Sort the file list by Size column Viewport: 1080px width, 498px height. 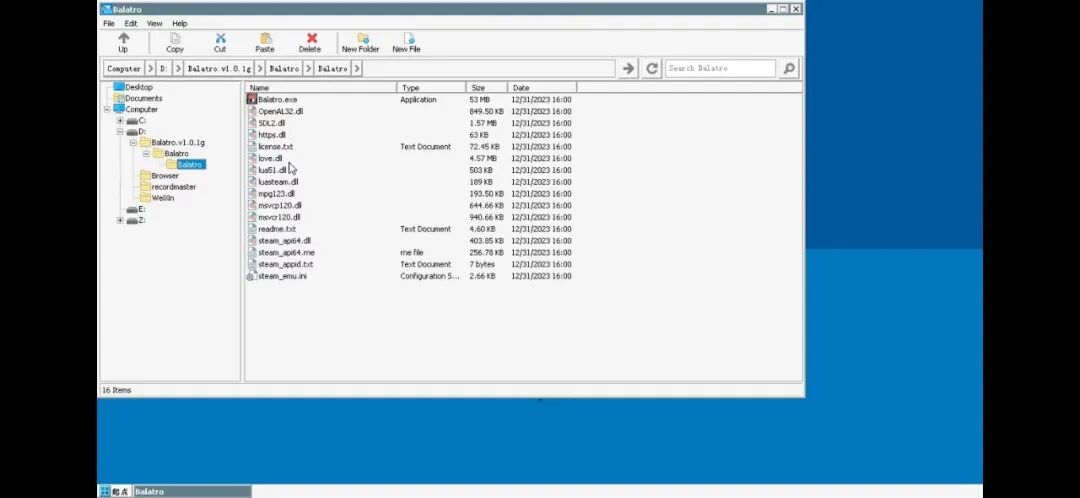[x=487, y=87]
